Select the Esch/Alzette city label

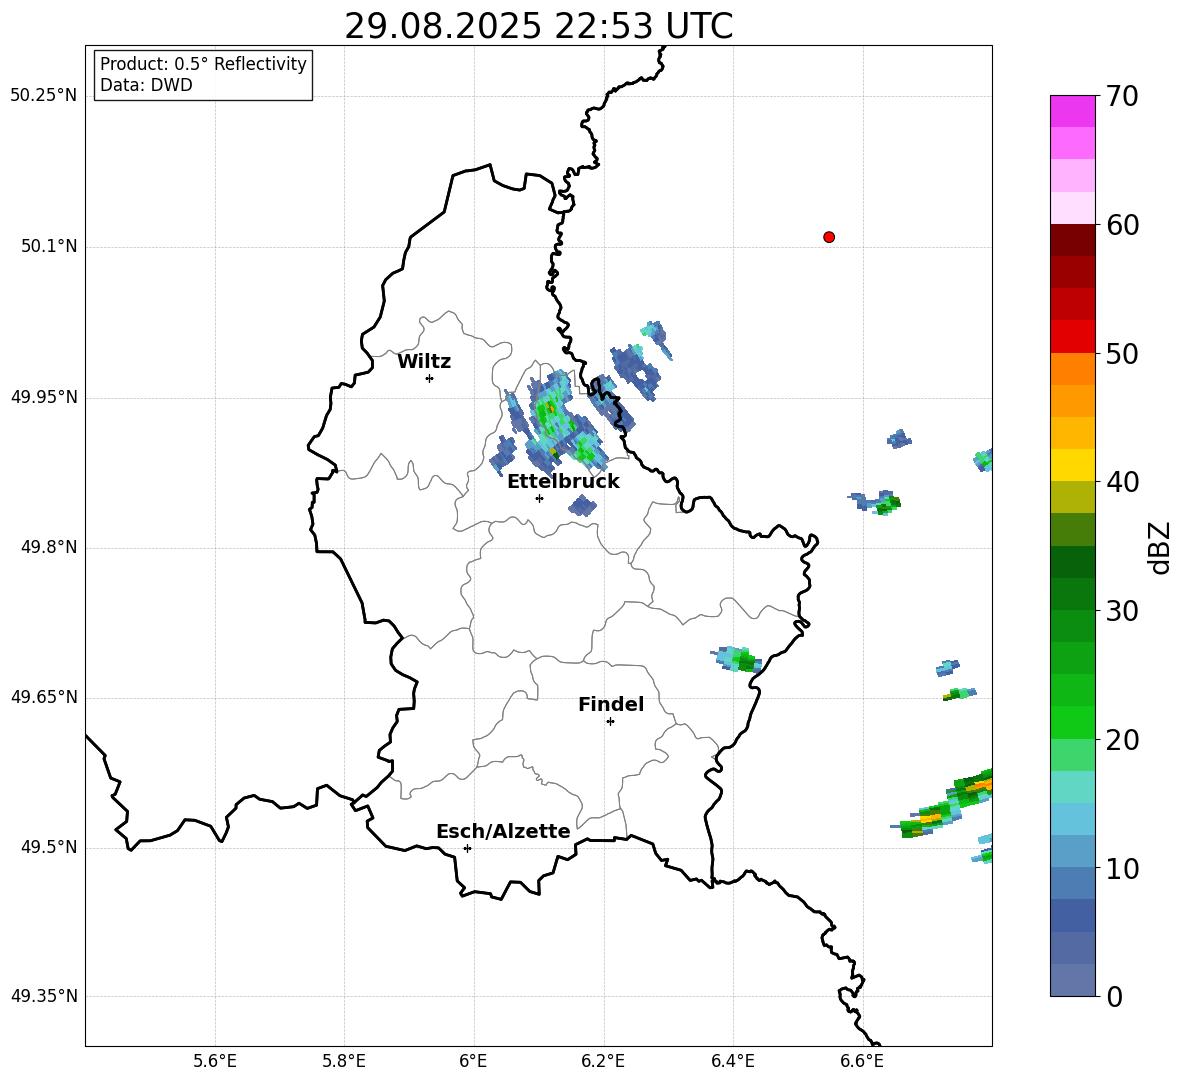[503, 831]
